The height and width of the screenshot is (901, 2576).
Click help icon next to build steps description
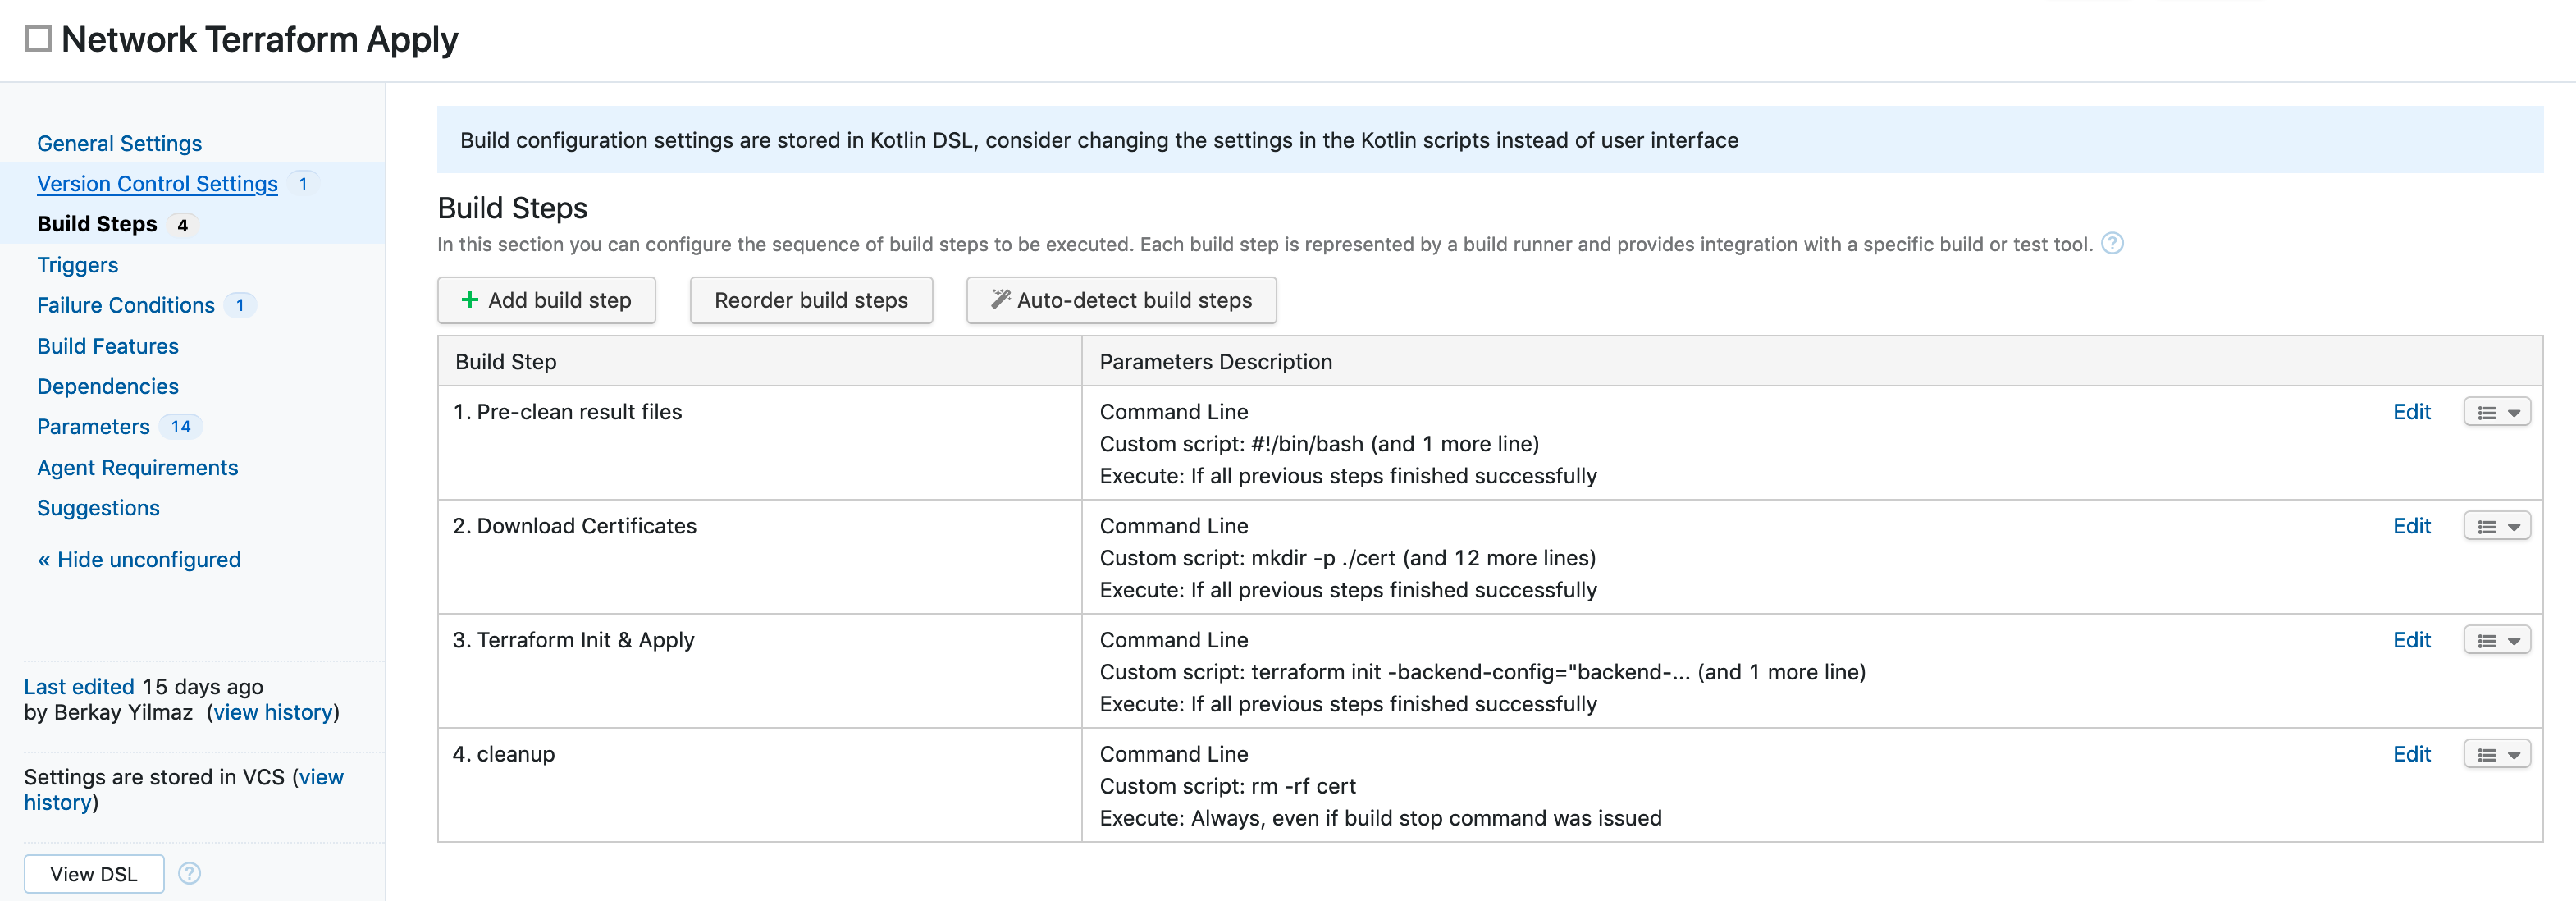coord(2115,244)
